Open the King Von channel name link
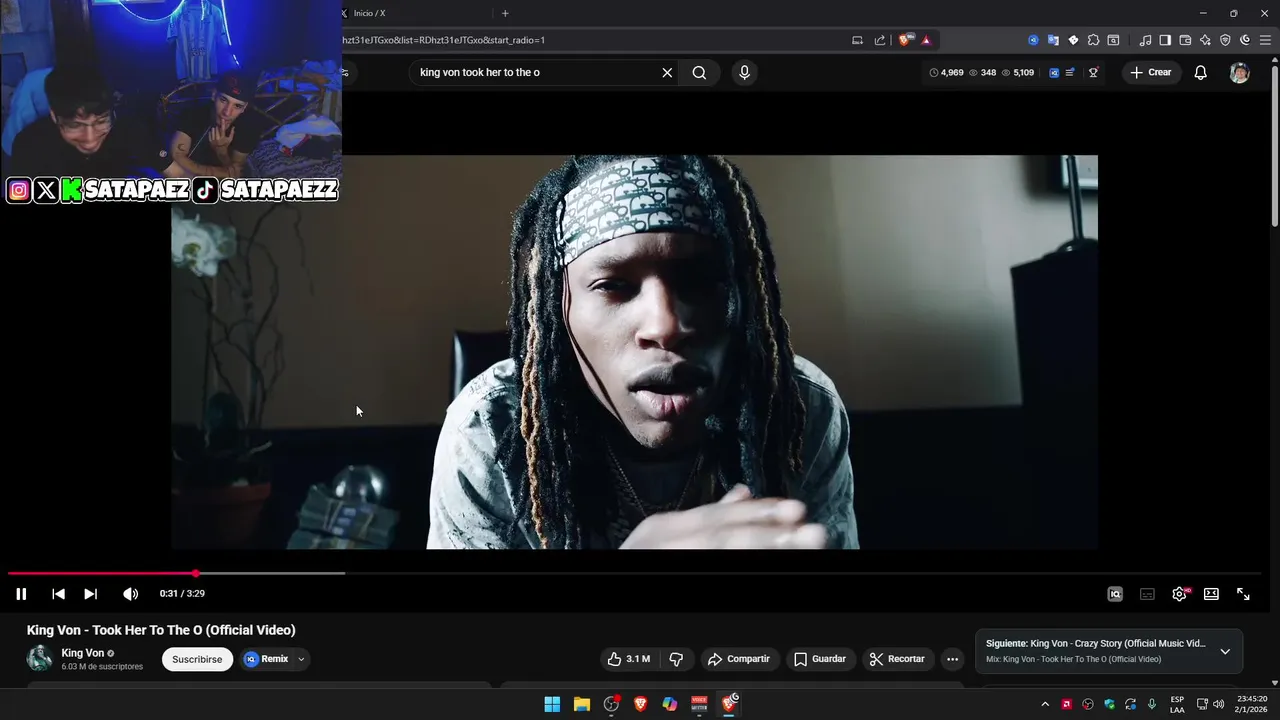1280x720 pixels. click(82, 653)
